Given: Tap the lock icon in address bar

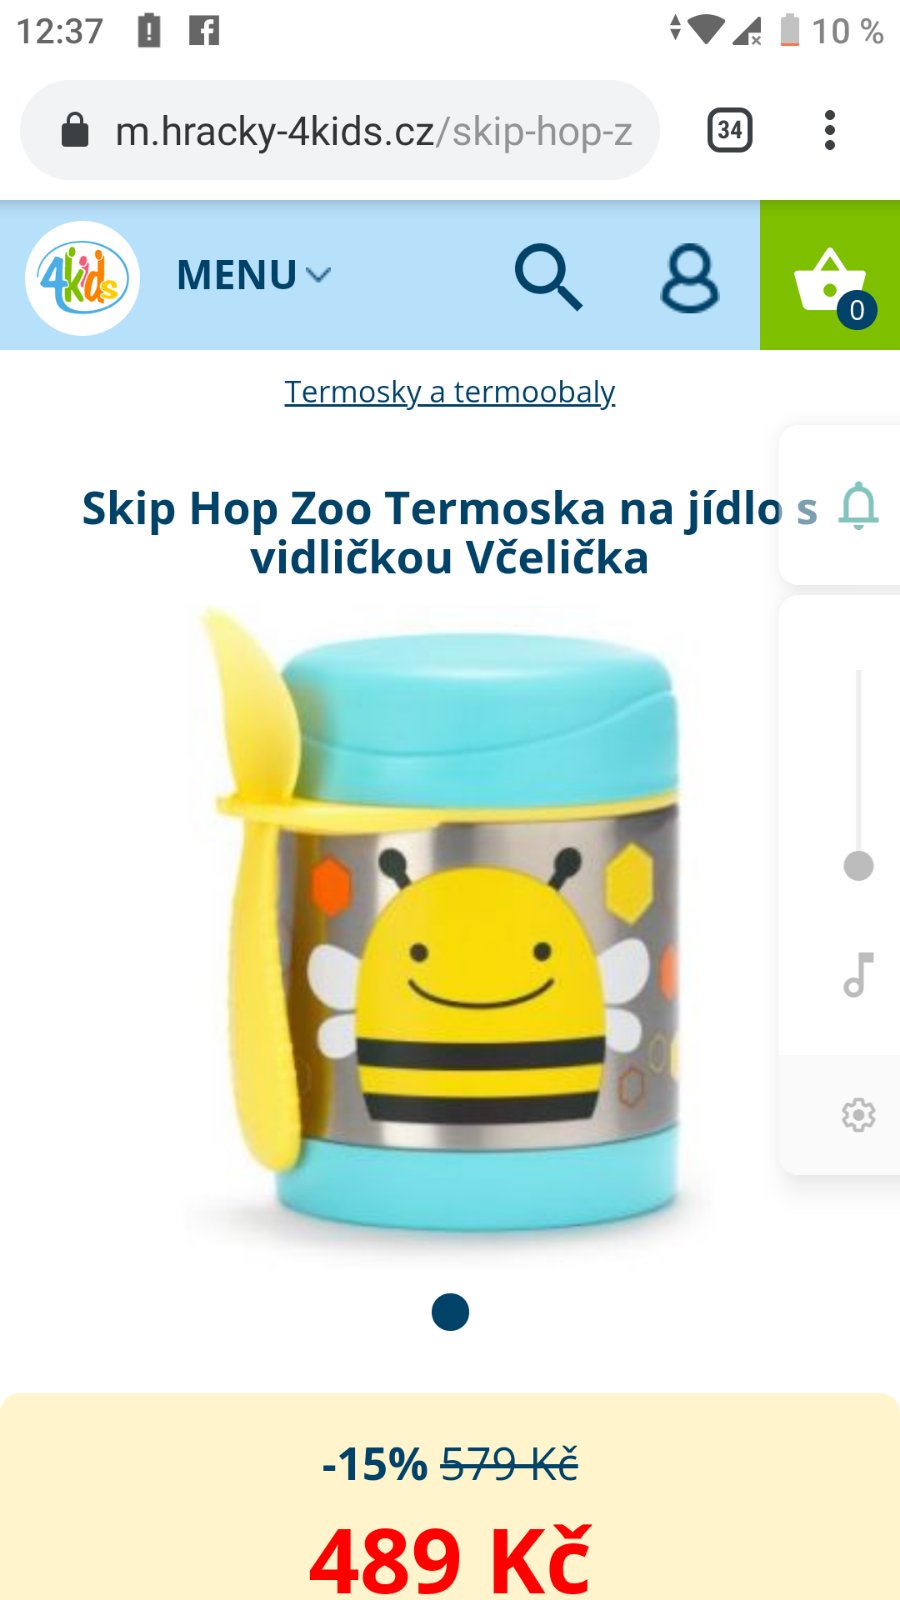Looking at the screenshot, I should click(75, 130).
